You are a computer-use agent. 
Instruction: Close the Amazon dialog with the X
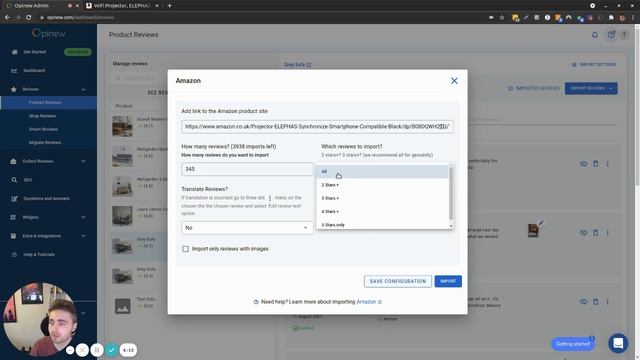pyautogui.click(x=454, y=81)
